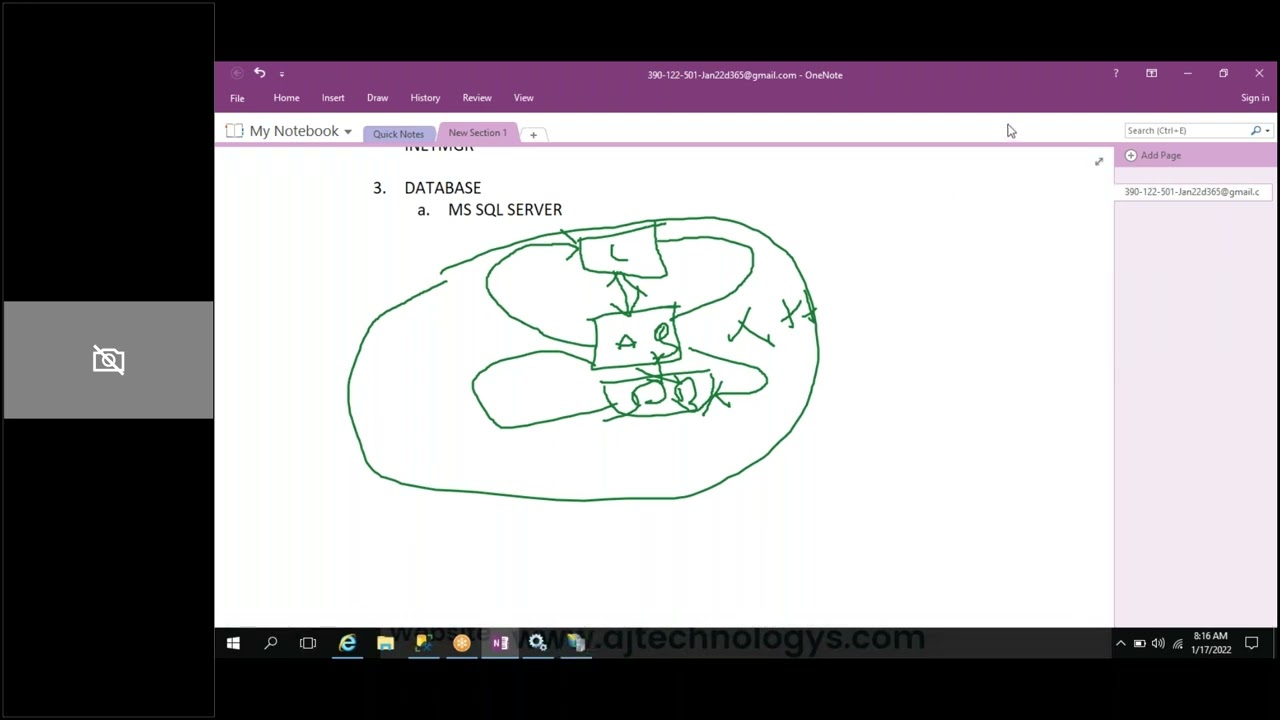The height and width of the screenshot is (720, 1280).
Task: Open the search scope dropdown arrow
Action: [1267, 131]
